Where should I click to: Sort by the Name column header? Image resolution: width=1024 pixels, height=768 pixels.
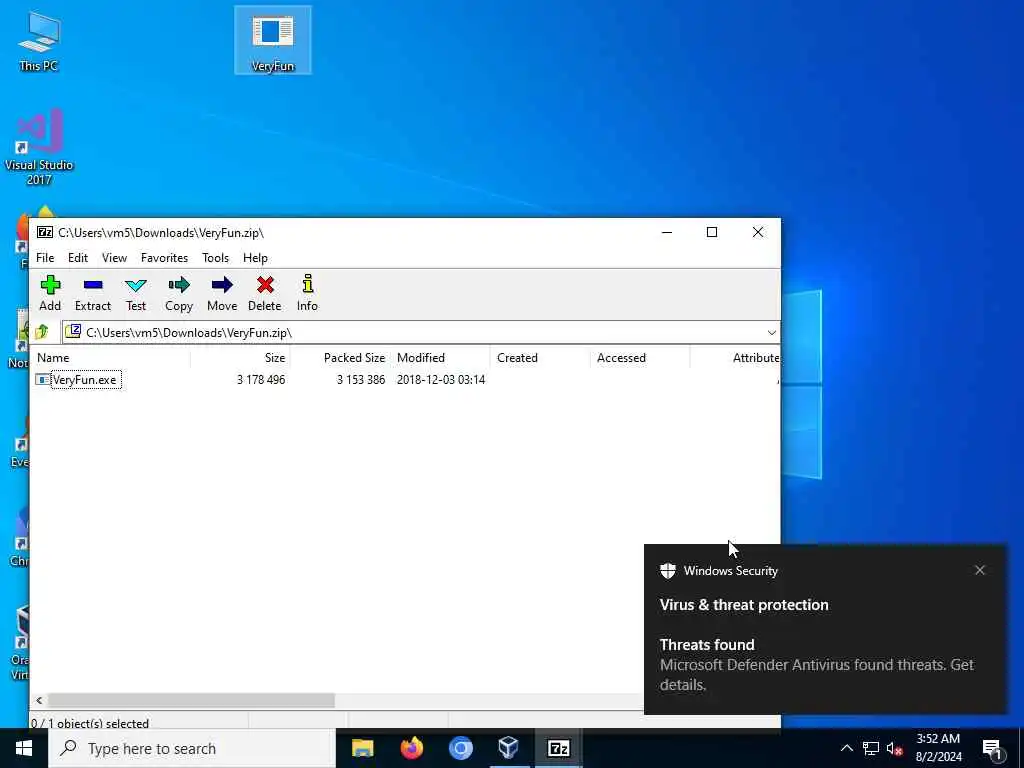tap(111, 358)
